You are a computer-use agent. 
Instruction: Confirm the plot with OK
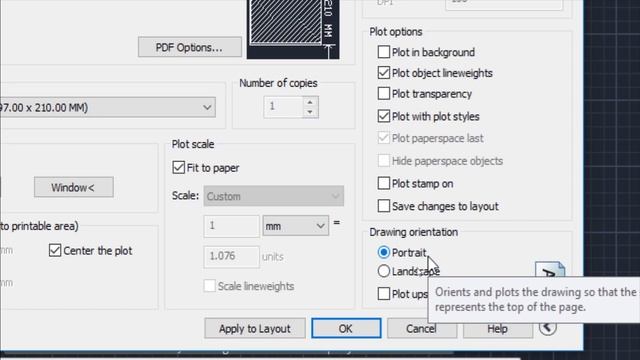pyautogui.click(x=346, y=329)
